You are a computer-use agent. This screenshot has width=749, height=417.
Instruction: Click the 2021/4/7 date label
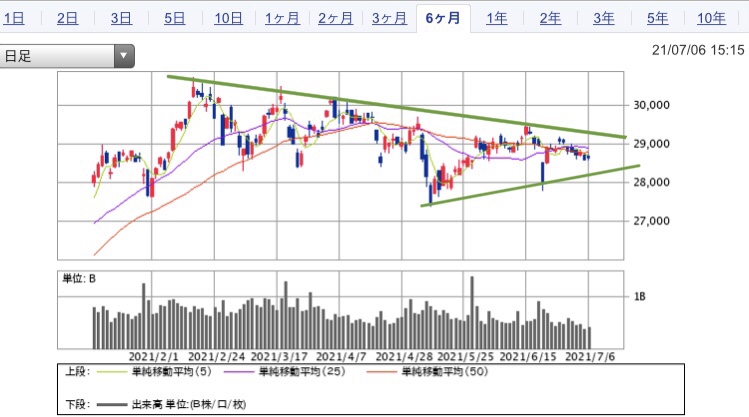341,357
